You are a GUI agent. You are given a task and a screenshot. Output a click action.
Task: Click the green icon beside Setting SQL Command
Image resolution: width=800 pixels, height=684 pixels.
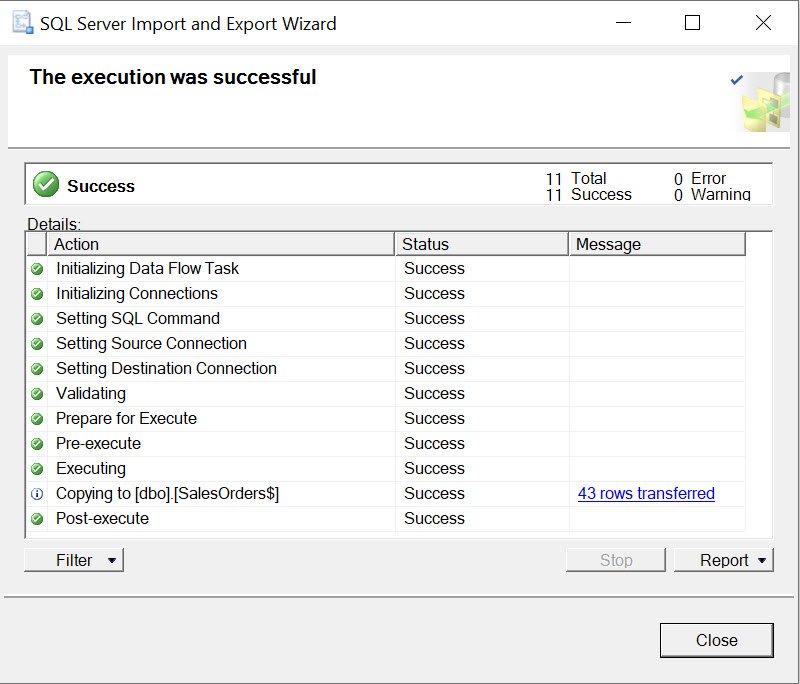pos(37,318)
